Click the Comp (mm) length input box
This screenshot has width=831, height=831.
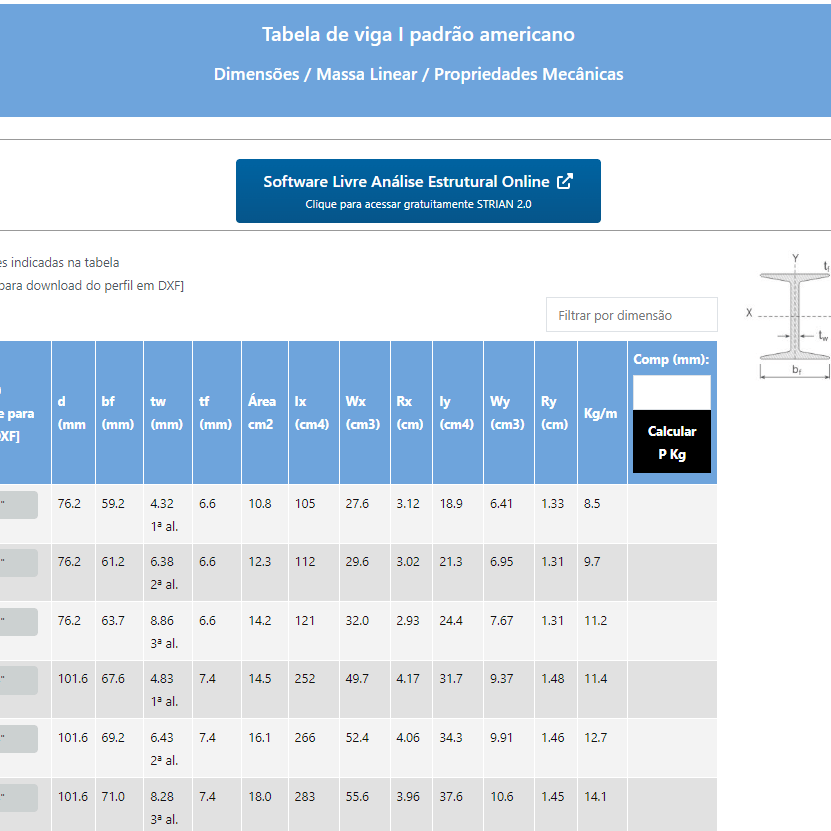point(671,392)
